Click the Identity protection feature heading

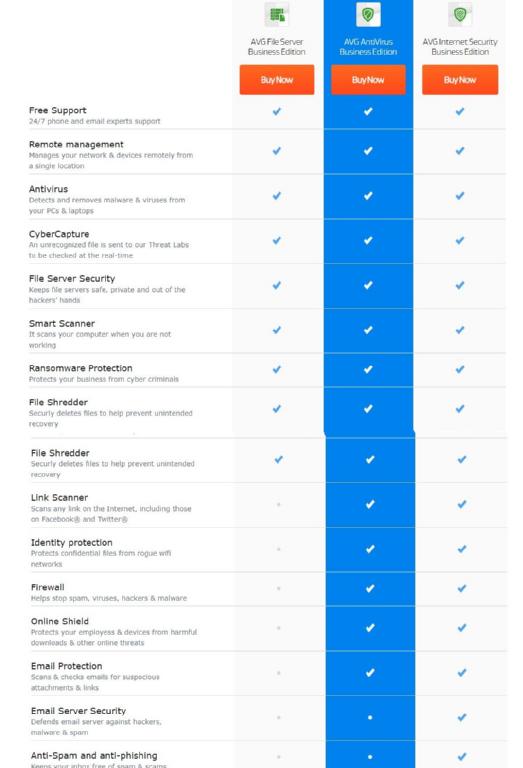[71, 542]
